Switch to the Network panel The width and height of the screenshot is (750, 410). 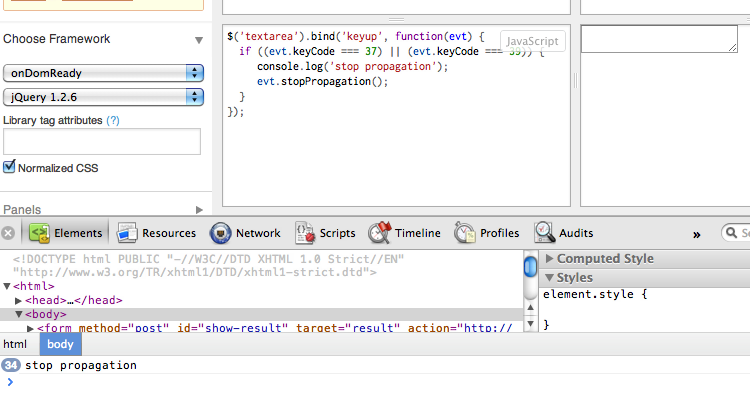coord(245,233)
